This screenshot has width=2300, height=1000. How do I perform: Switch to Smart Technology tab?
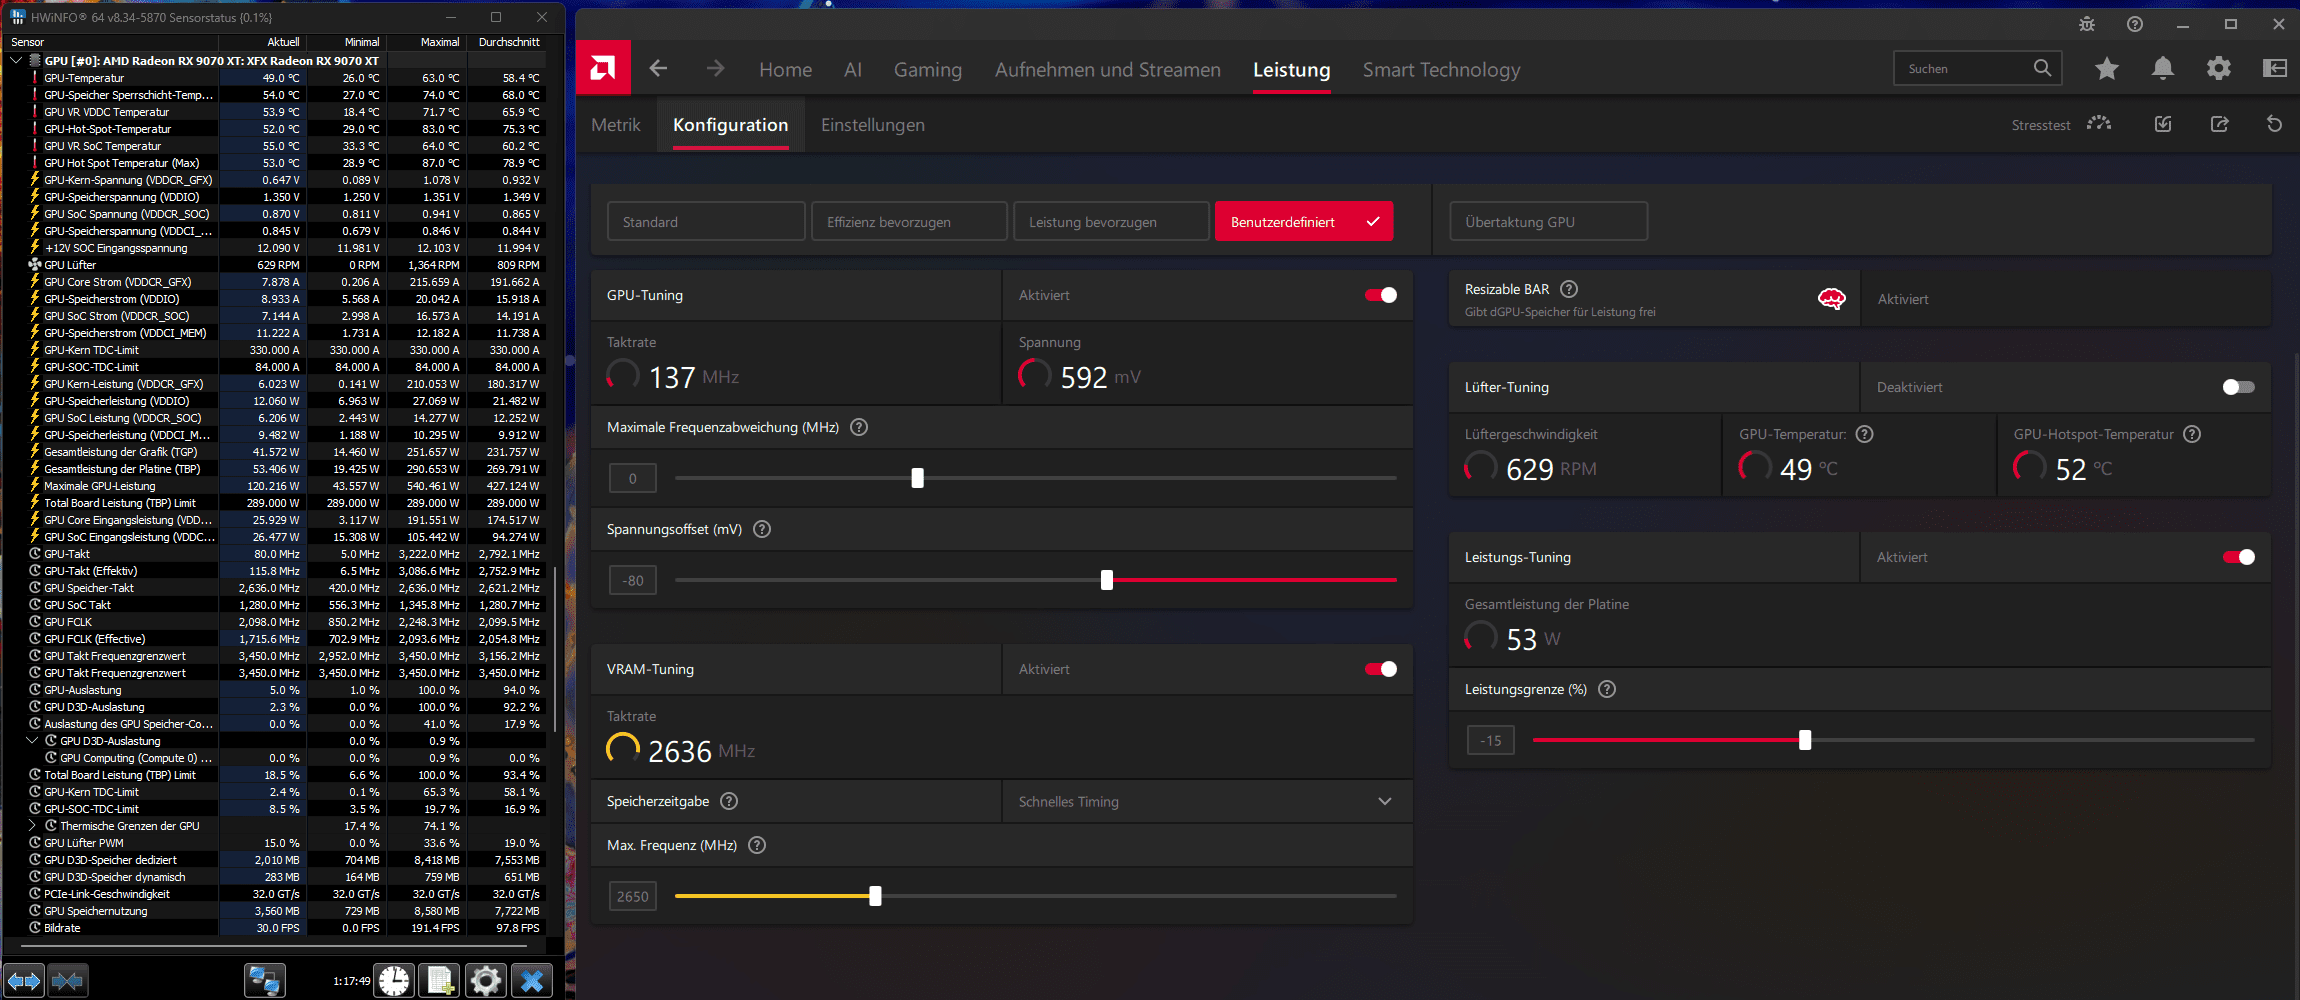pyautogui.click(x=1441, y=70)
